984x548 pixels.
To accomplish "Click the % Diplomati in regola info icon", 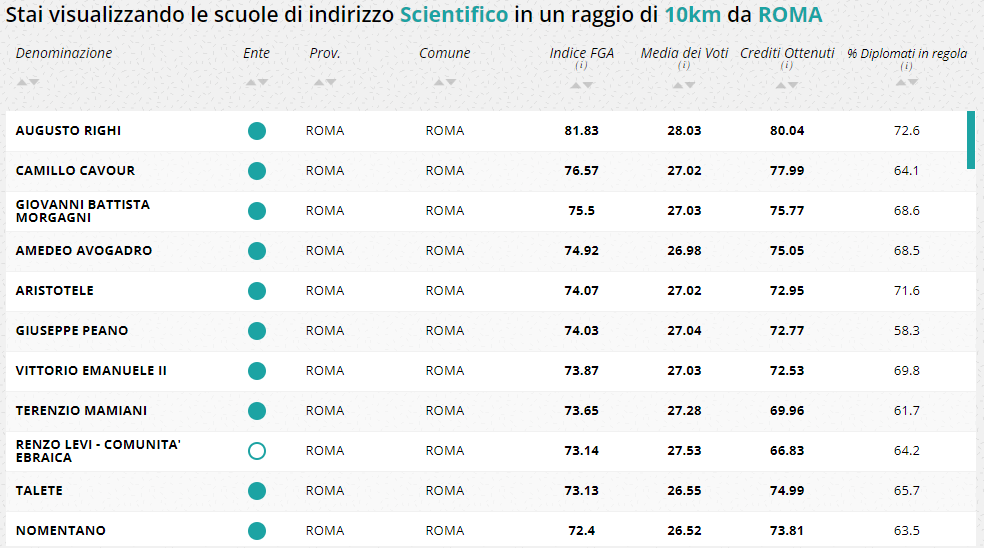I will click(906, 66).
